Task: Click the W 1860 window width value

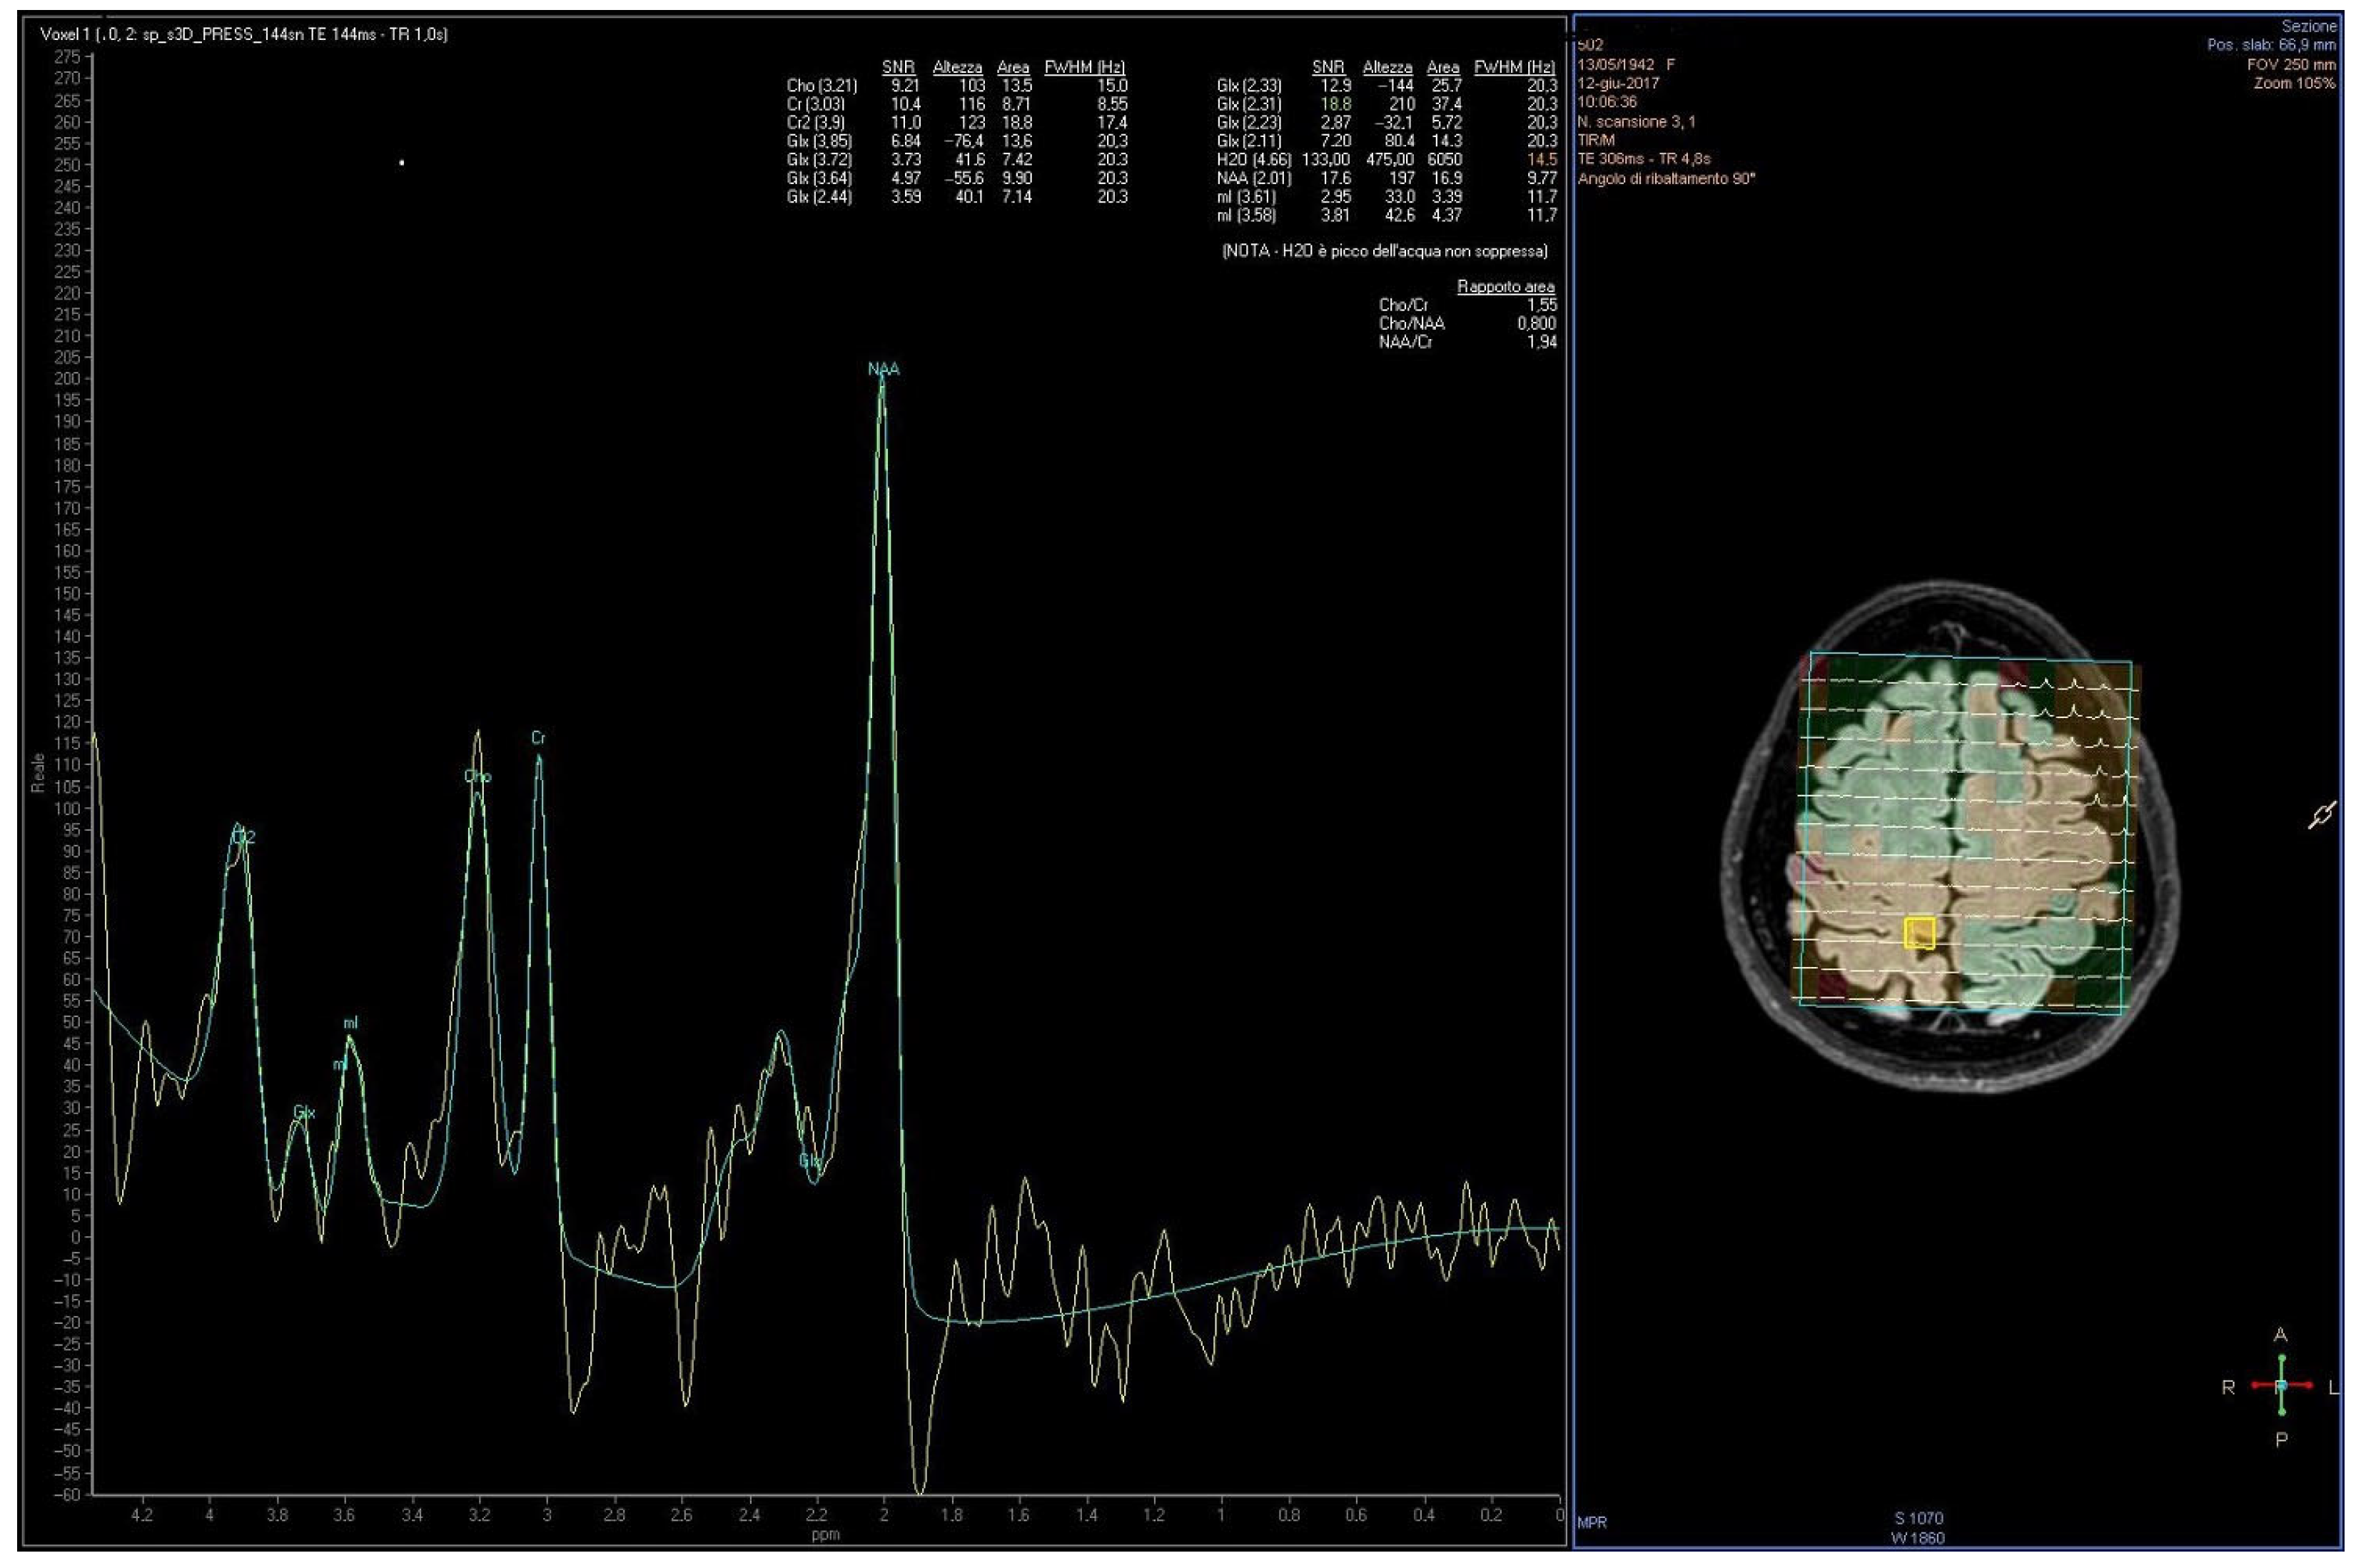Action: click(1918, 1537)
